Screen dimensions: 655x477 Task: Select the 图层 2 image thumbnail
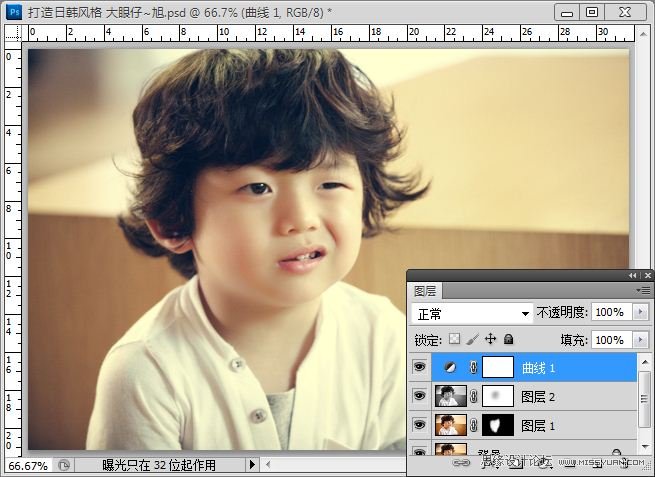click(x=451, y=396)
